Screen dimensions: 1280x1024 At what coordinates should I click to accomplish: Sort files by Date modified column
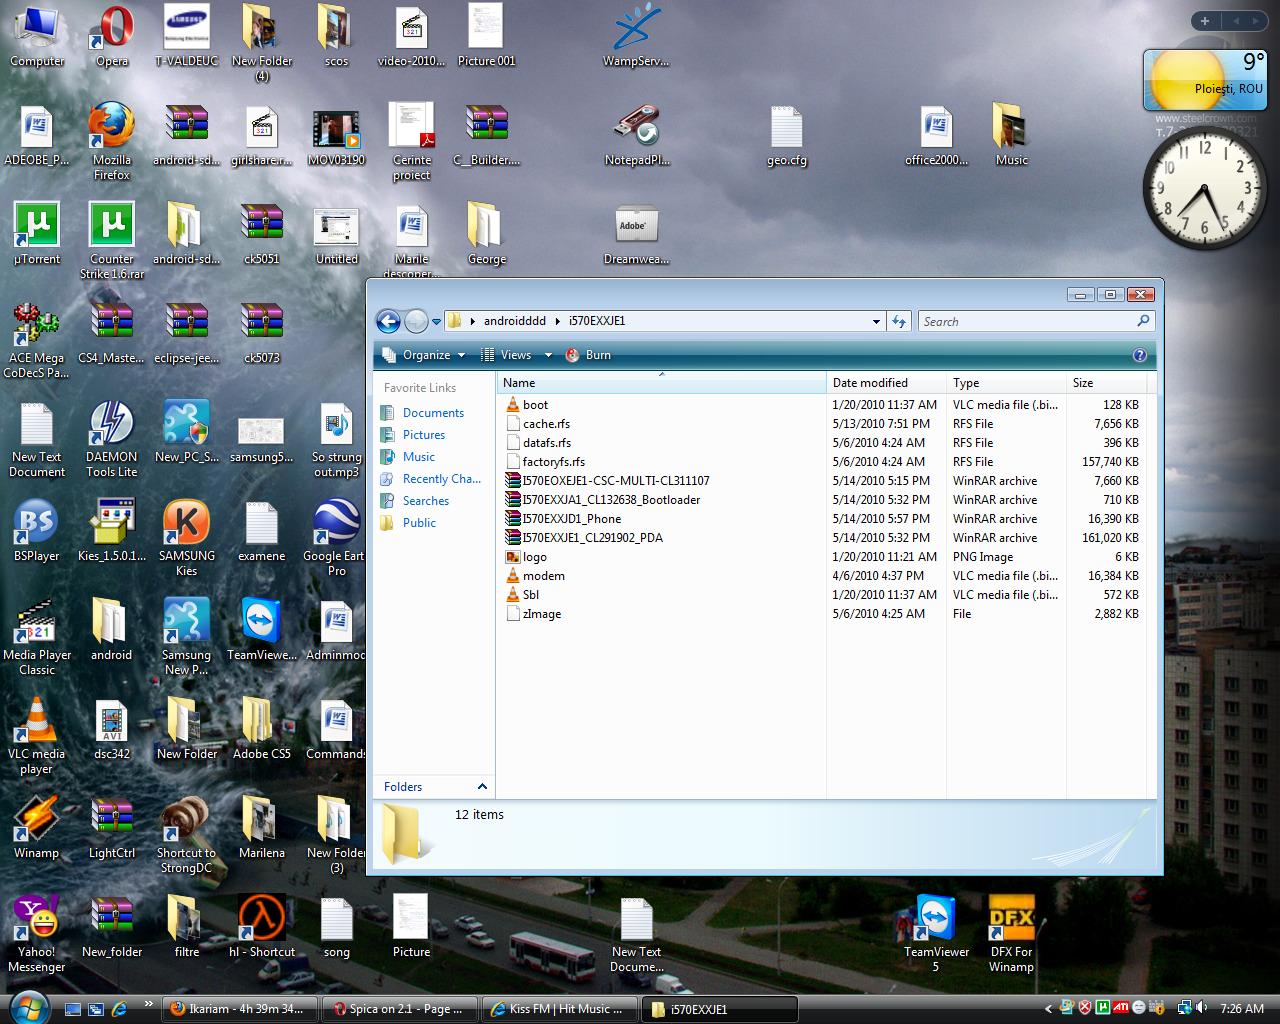[x=870, y=383]
